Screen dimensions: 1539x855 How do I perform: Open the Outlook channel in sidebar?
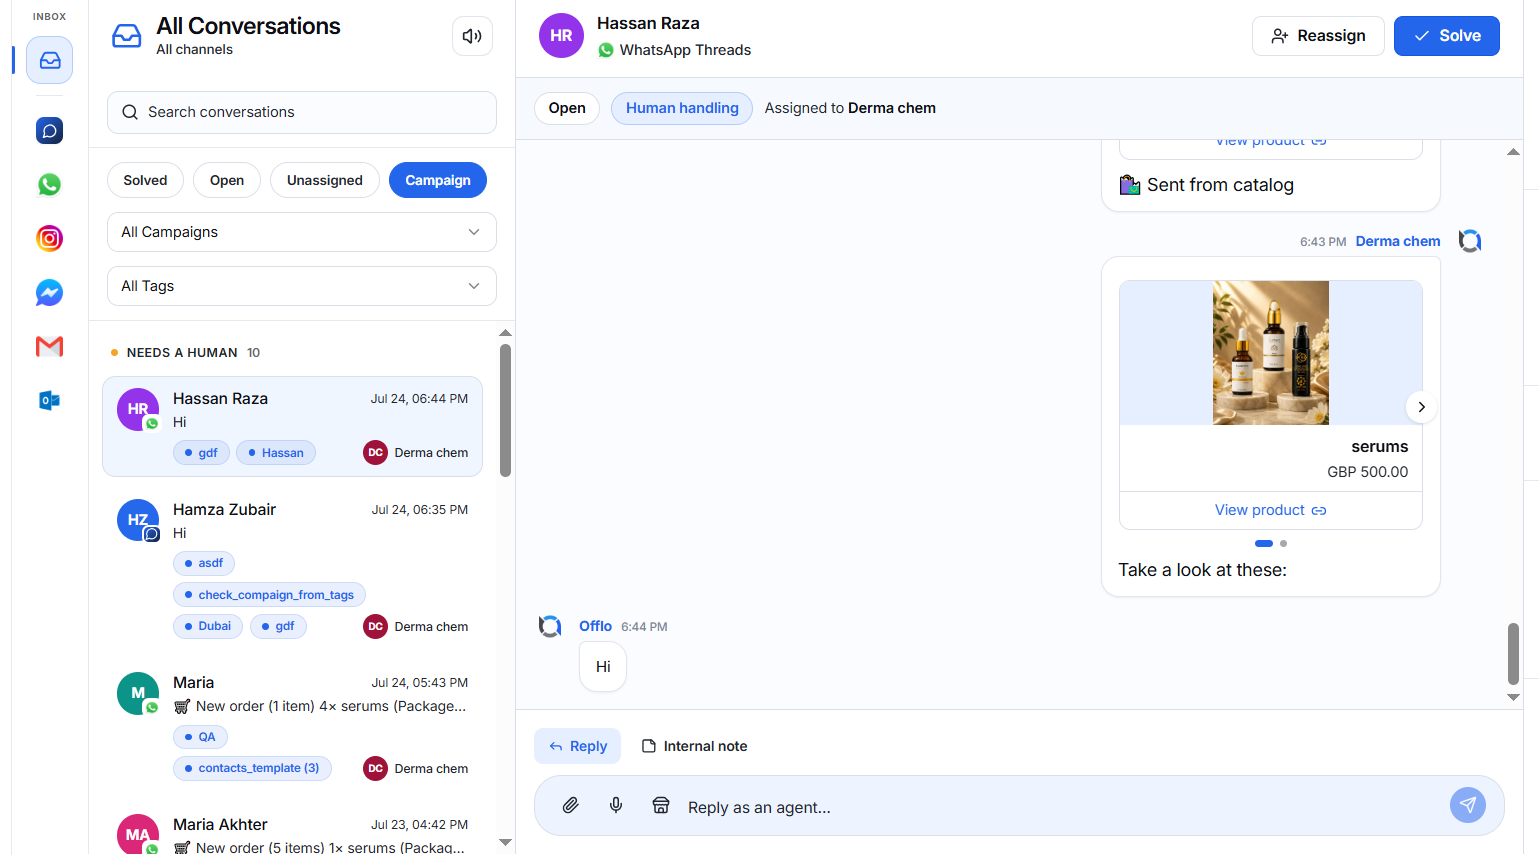point(49,400)
